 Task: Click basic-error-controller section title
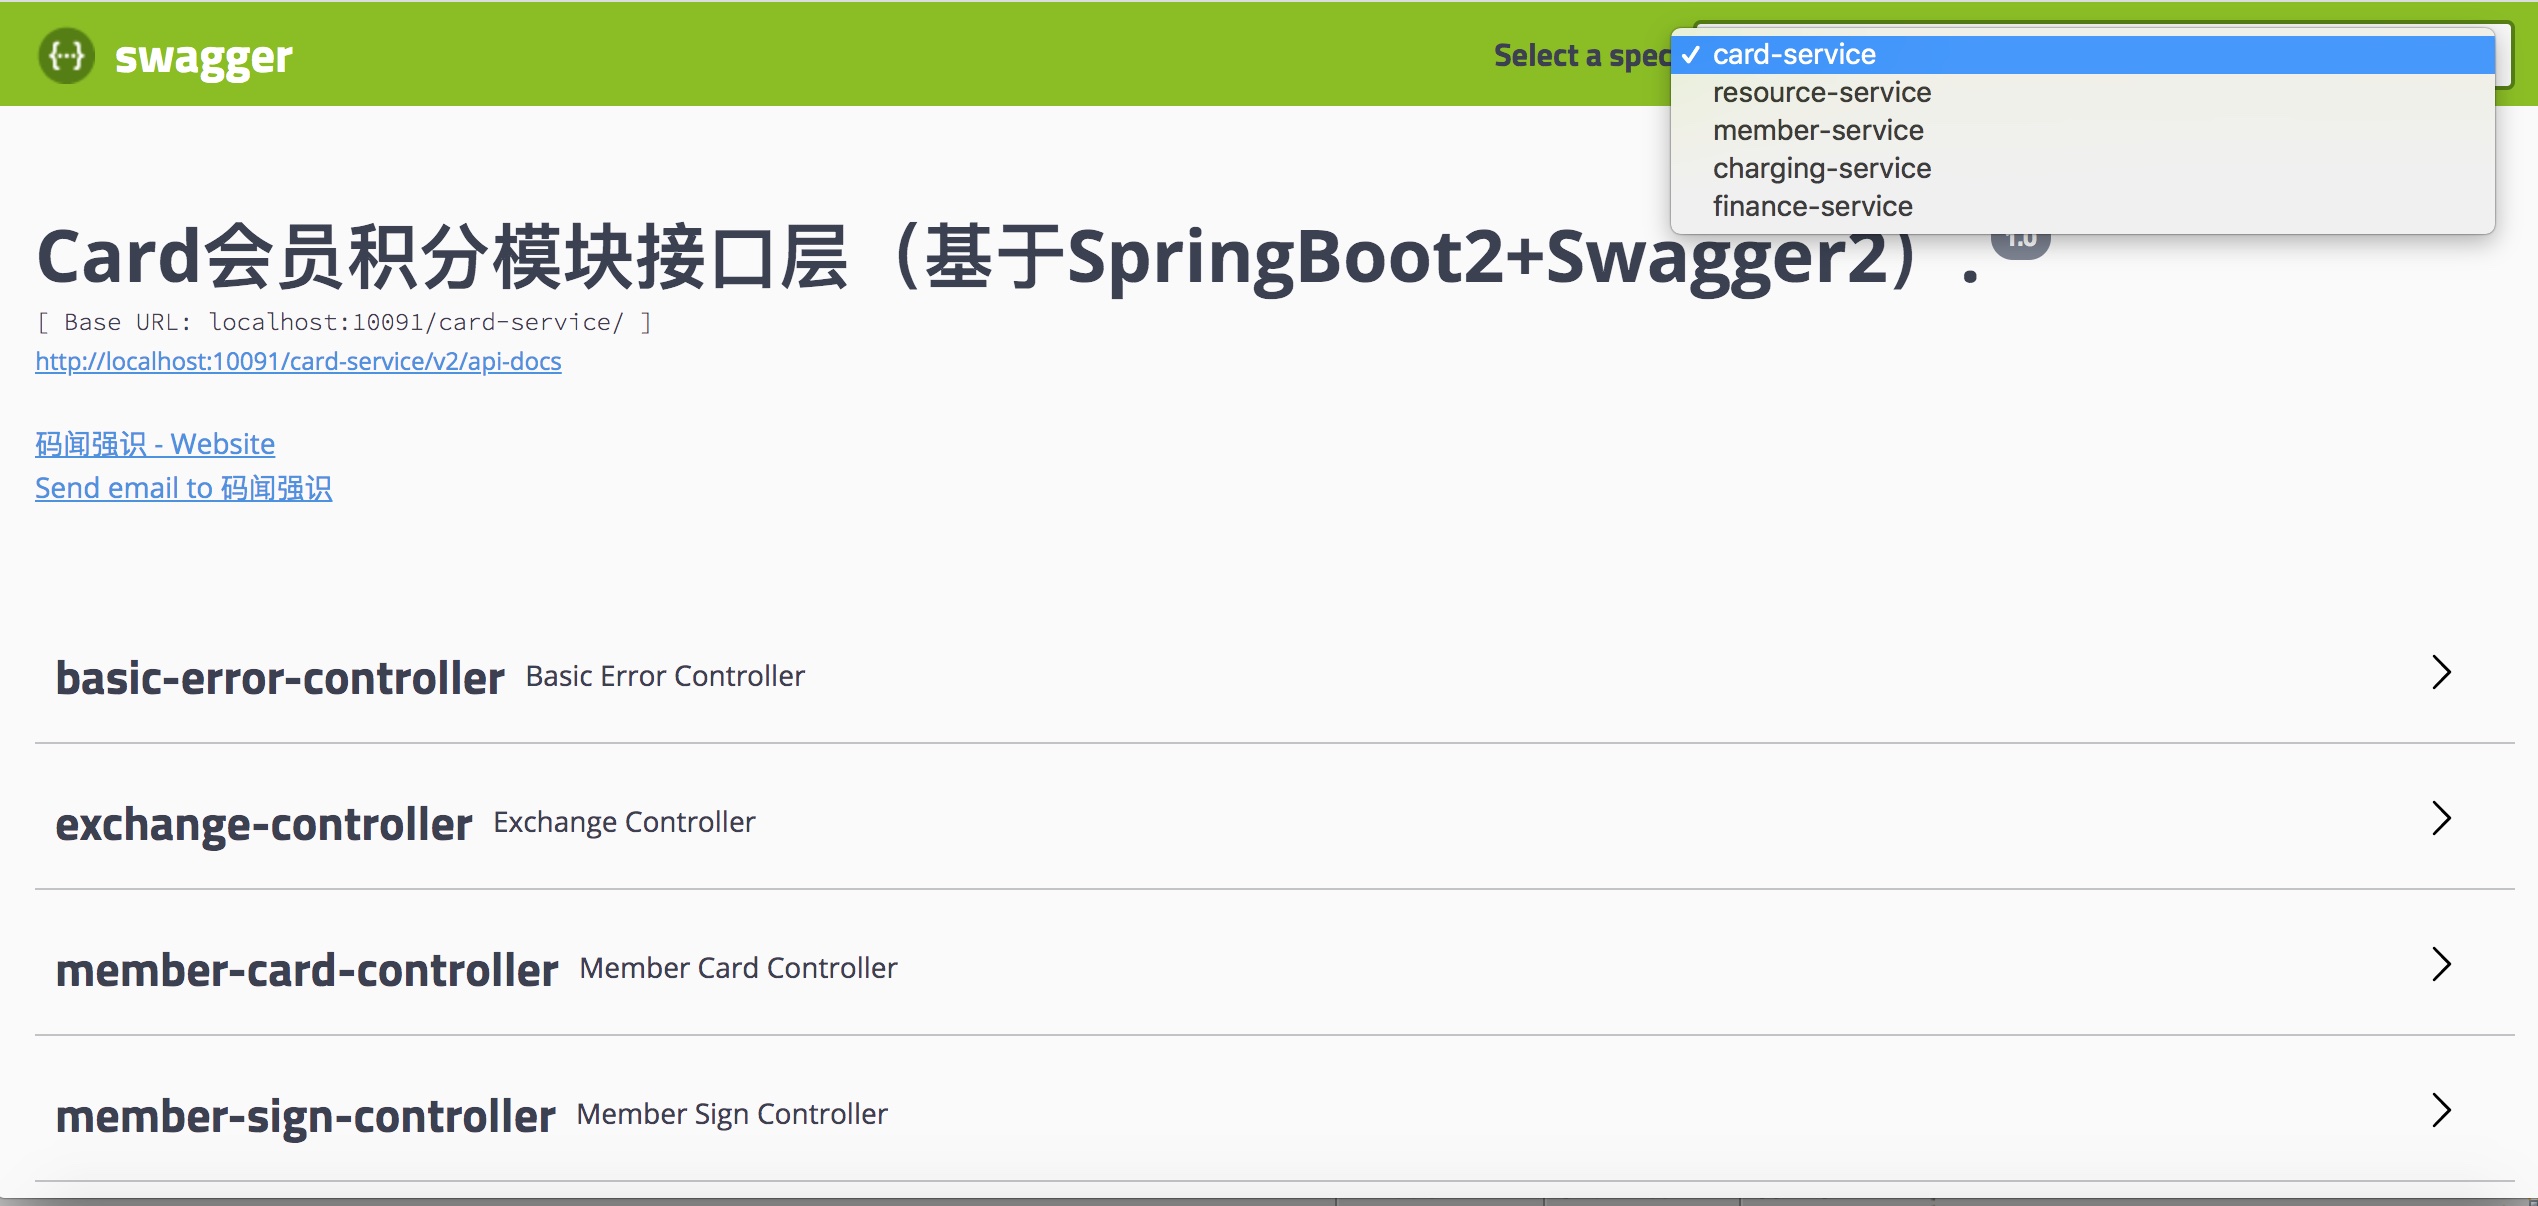pos(279,678)
